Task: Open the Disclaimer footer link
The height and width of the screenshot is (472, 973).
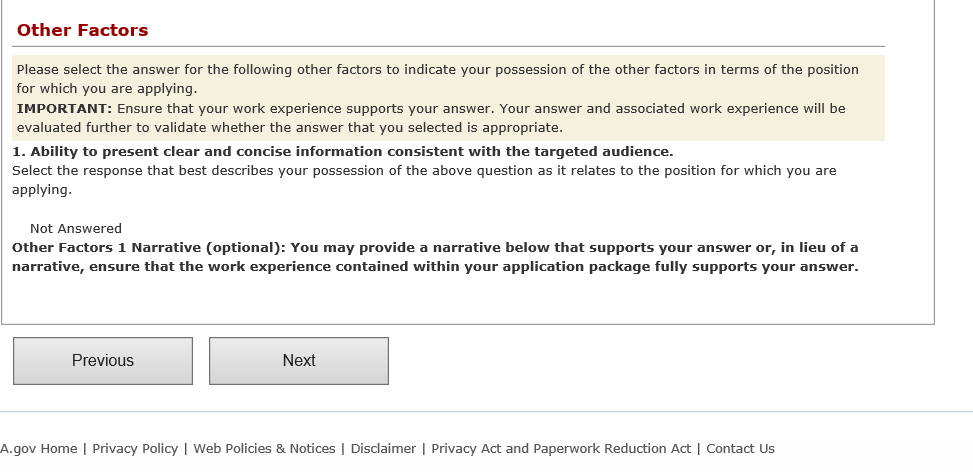Action: tap(383, 449)
